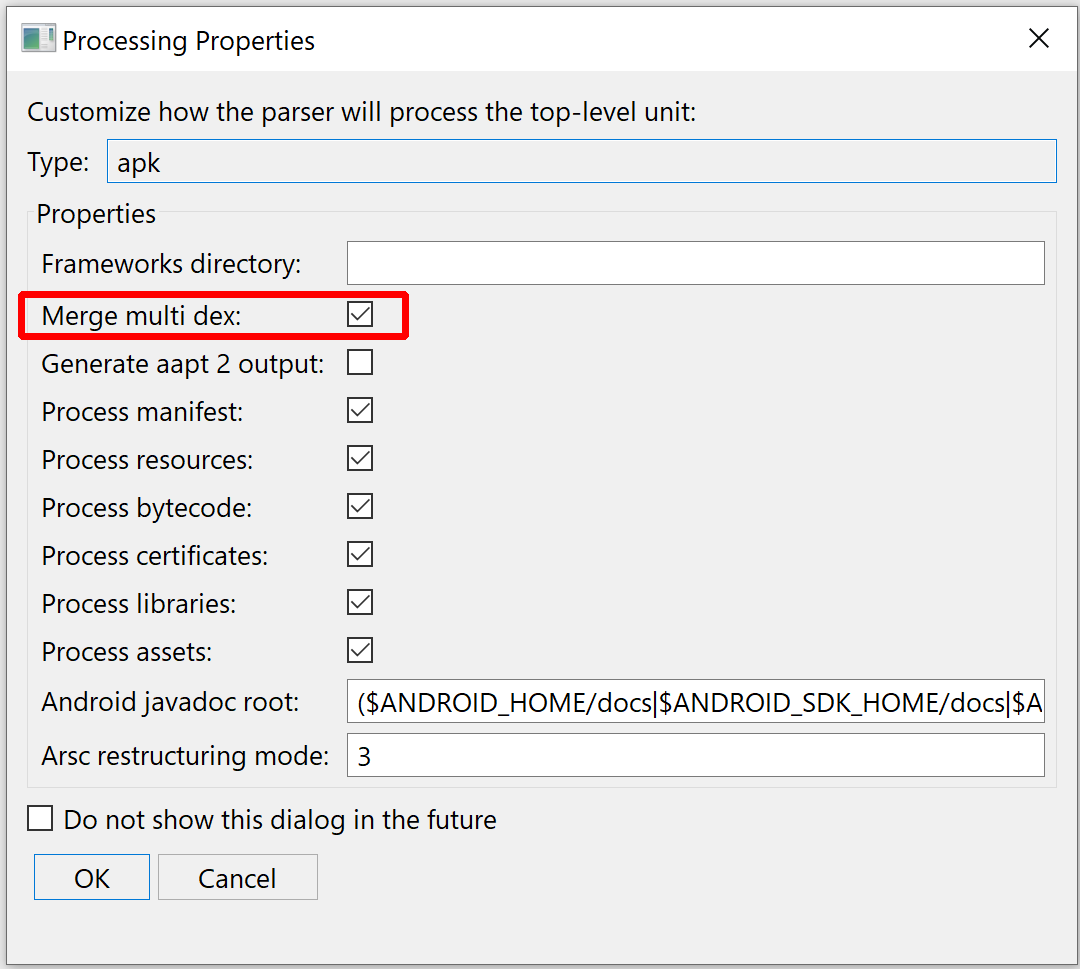Click the Cancel button
The width and height of the screenshot is (1080, 969).
[238, 877]
